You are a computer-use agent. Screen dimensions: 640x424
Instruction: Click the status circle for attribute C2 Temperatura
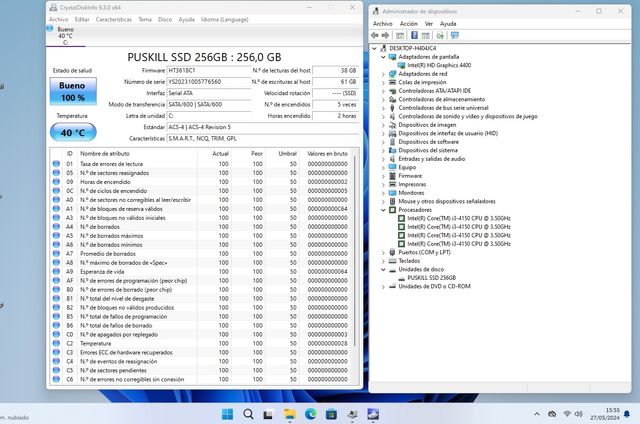(x=56, y=343)
